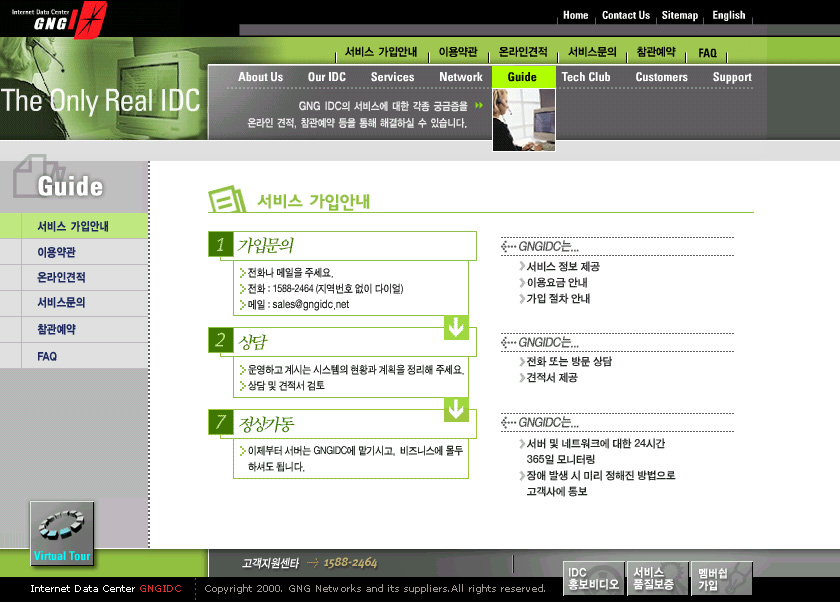Image resolution: width=840 pixels, height=602 pixels.
Task: Click the red GNGIDC text in footer
Action: pos(161,588)
